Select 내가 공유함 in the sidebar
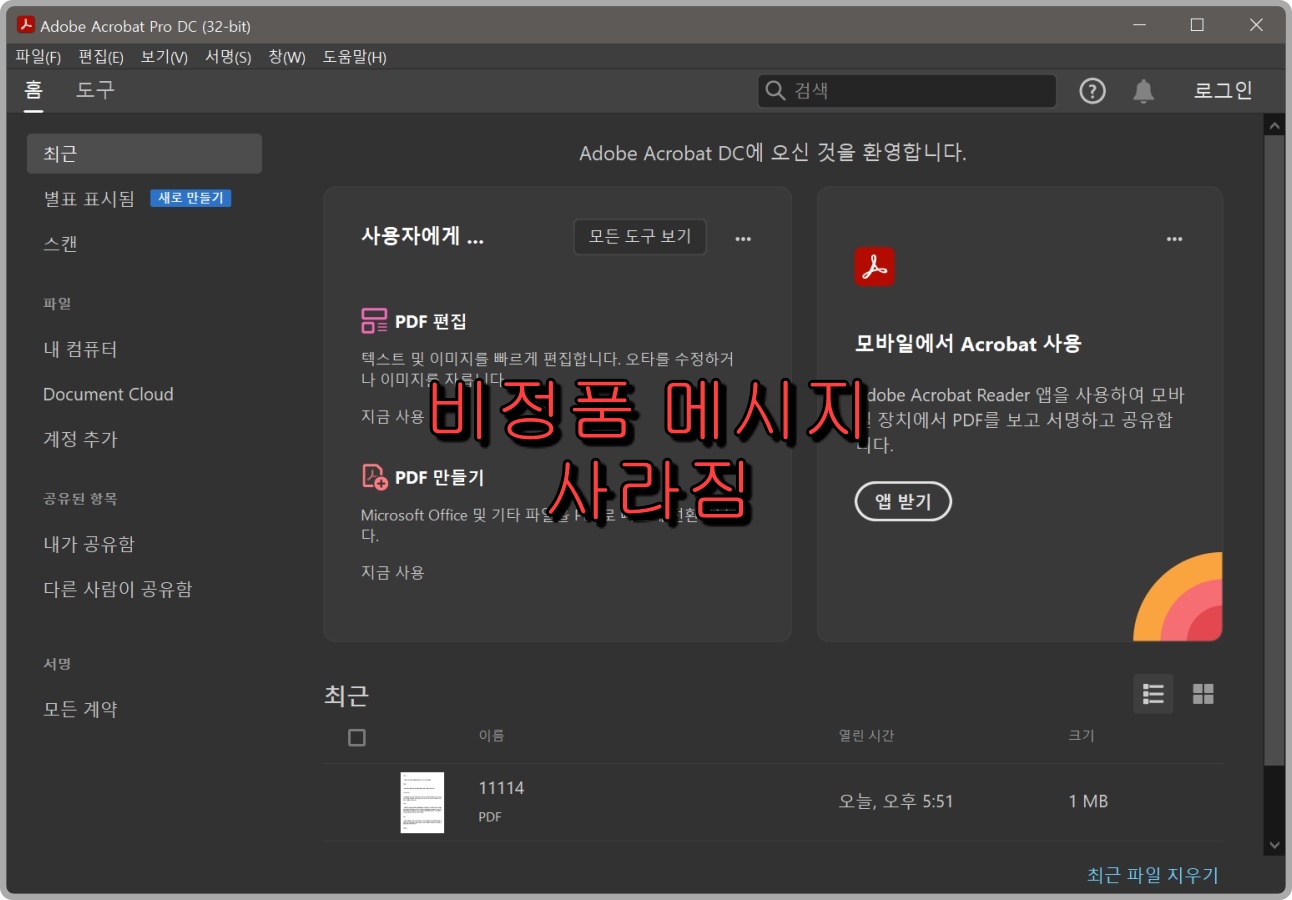Viewport: 1292px width, 900px height. tap(89, 544)
